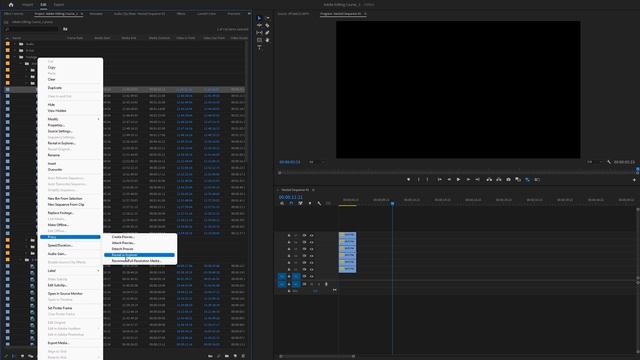The image size is (640, 360).
Task: Lock the top video track
Action: pyautogui.click(x=289, y=236)
